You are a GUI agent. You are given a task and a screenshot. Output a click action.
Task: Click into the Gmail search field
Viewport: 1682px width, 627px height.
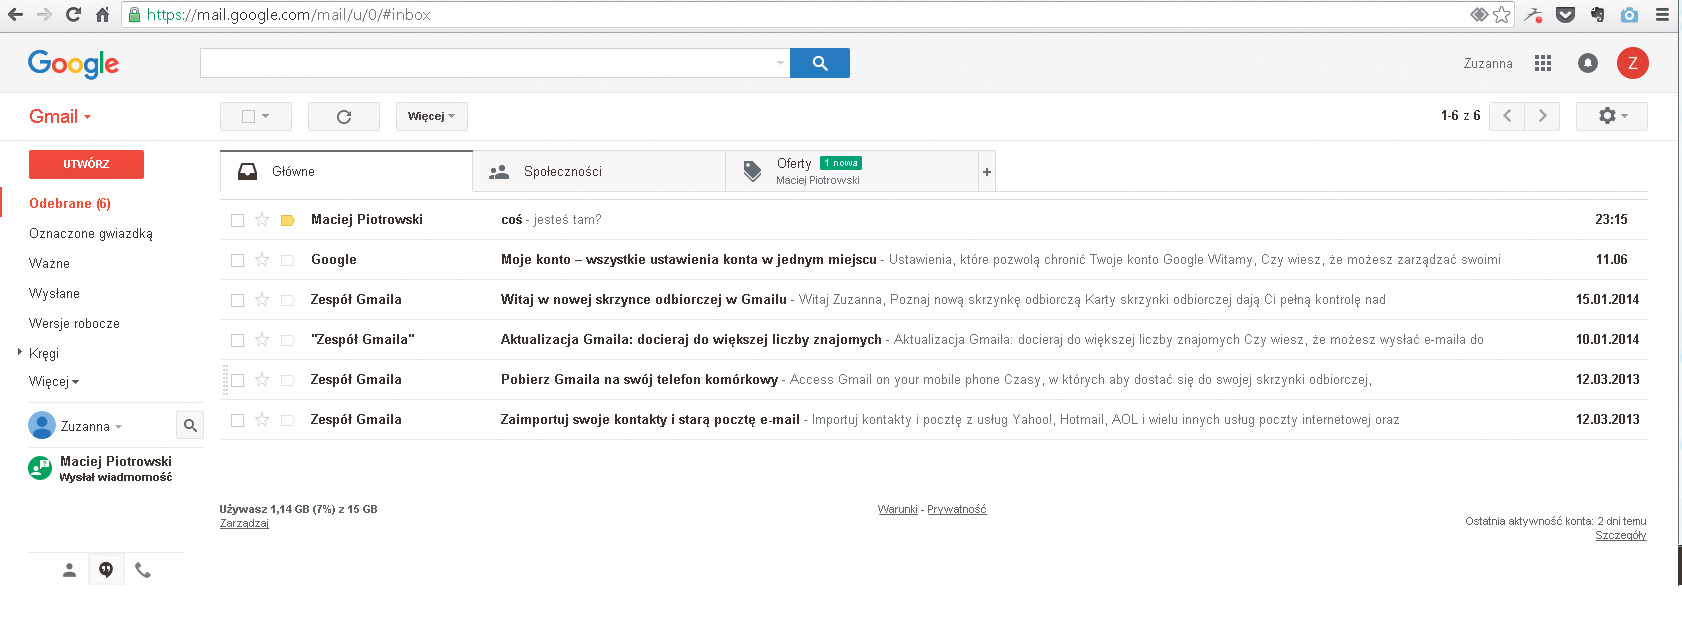tap(487, 63)
